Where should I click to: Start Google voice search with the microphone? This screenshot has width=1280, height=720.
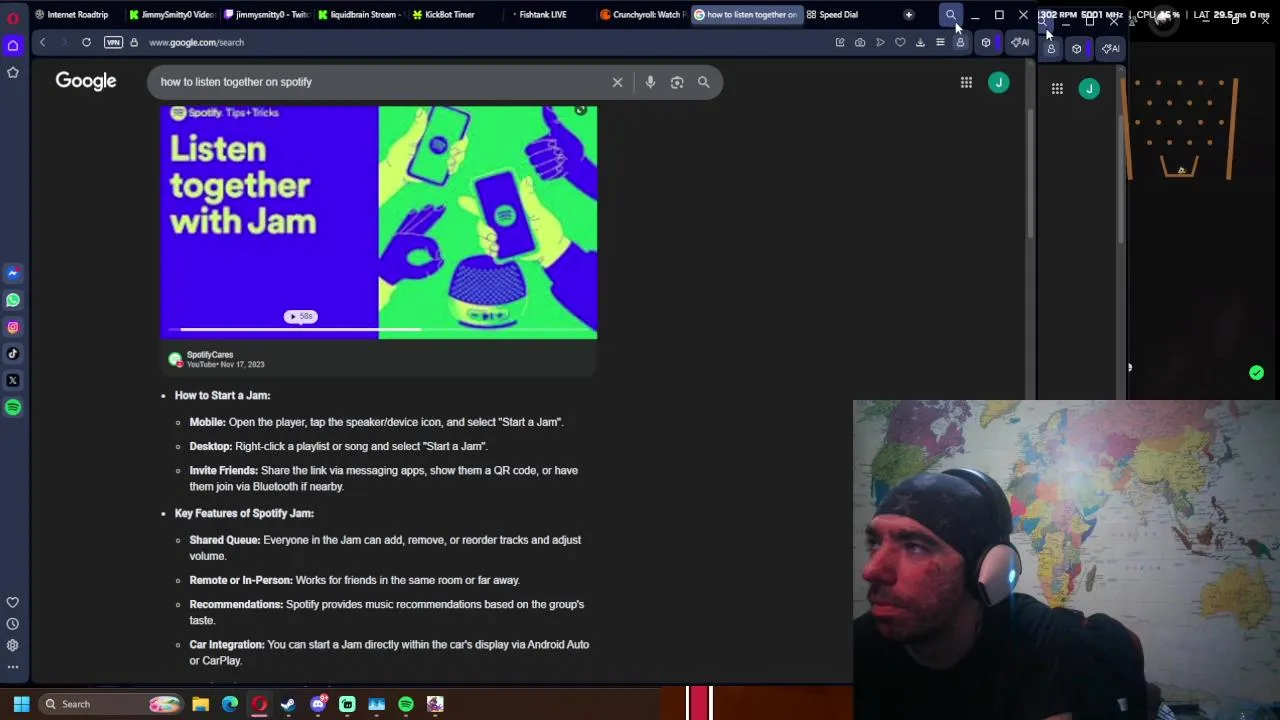(650, 82)
